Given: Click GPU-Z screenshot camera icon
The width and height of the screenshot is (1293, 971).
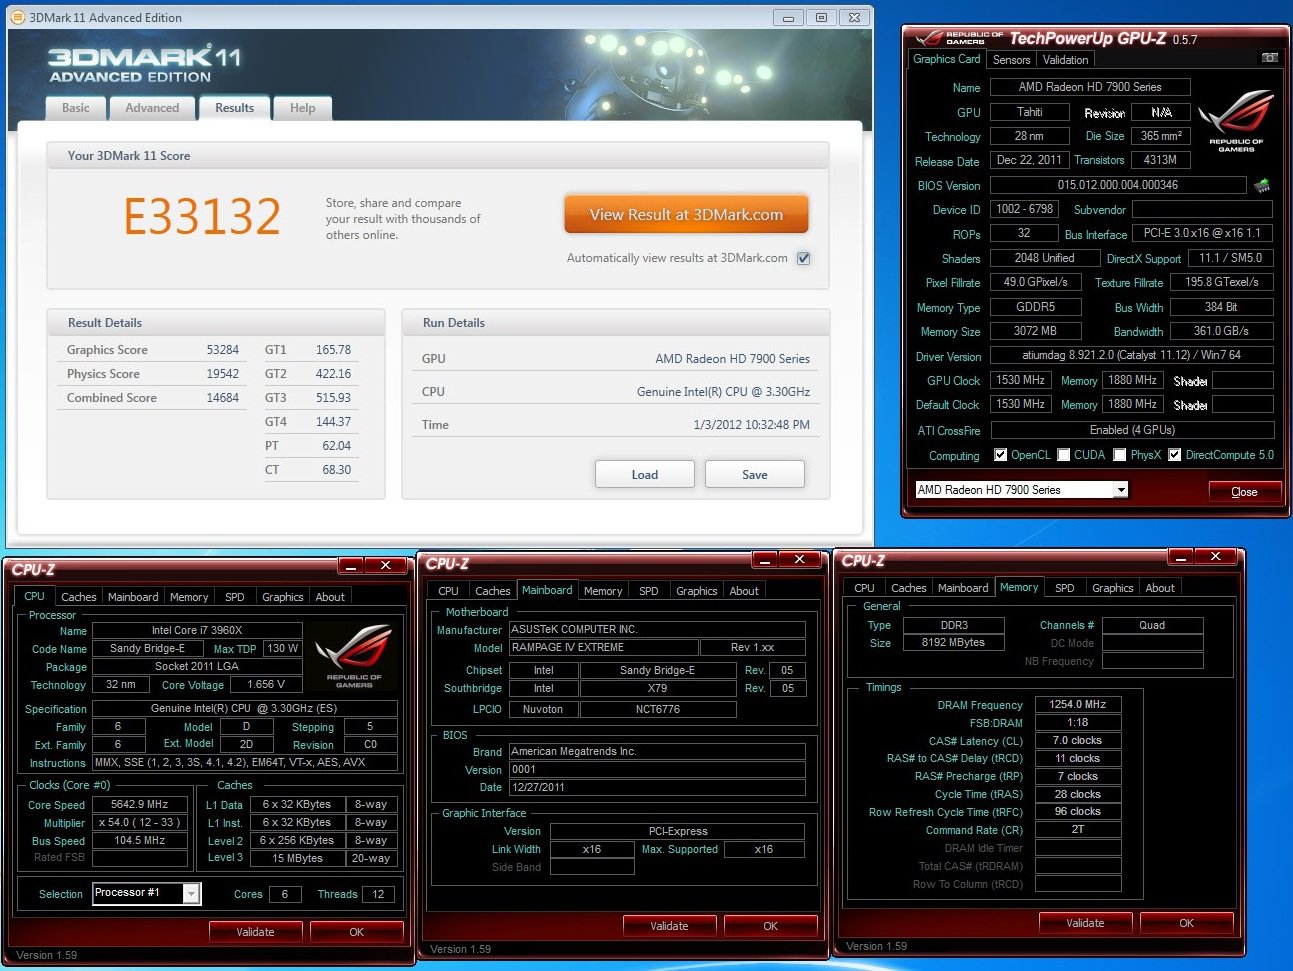Looking at the screenshot, I should [x=1269, y=58].
